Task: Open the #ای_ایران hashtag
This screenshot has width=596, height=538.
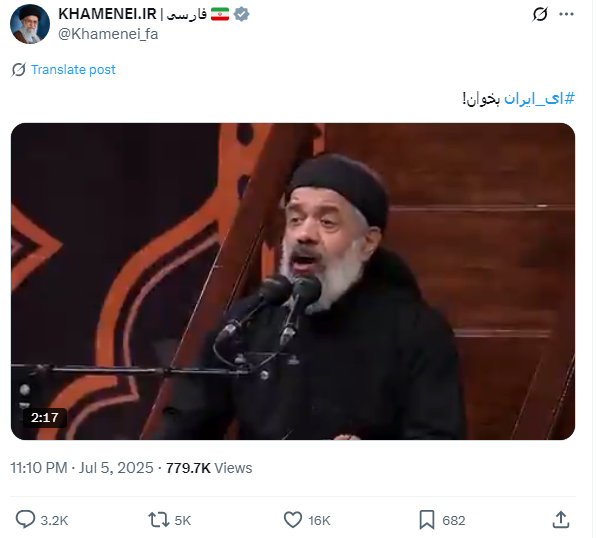Action: (539, 98)
